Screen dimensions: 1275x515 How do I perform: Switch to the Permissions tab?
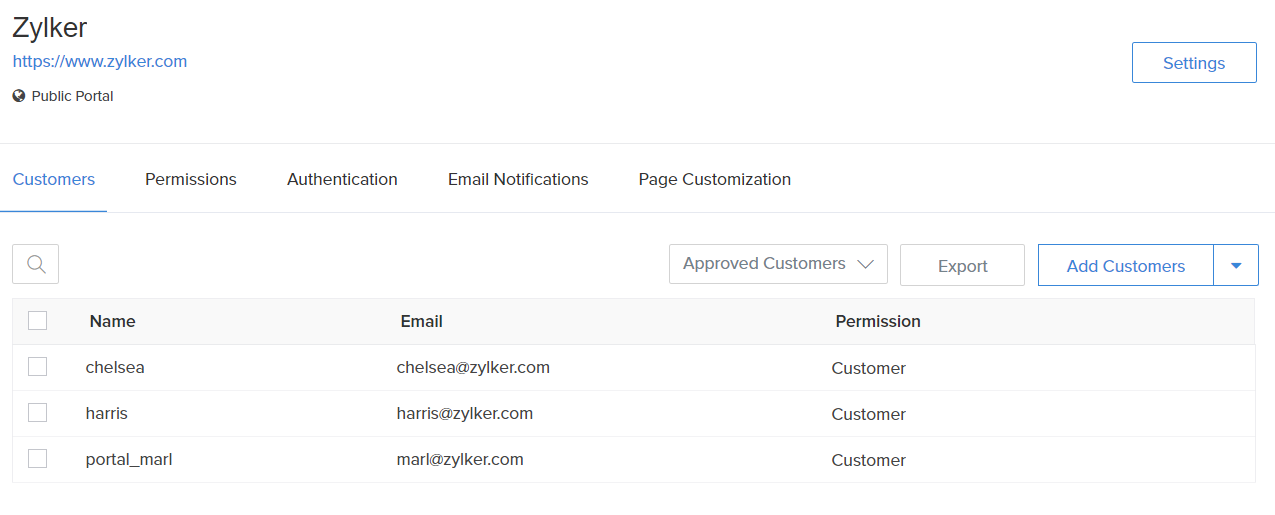191,180
